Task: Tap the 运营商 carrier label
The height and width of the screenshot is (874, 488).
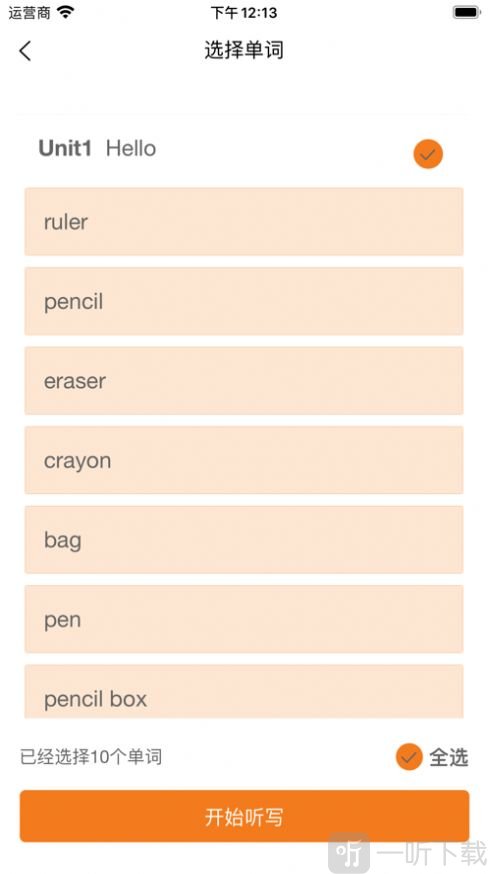Action: 30,13
